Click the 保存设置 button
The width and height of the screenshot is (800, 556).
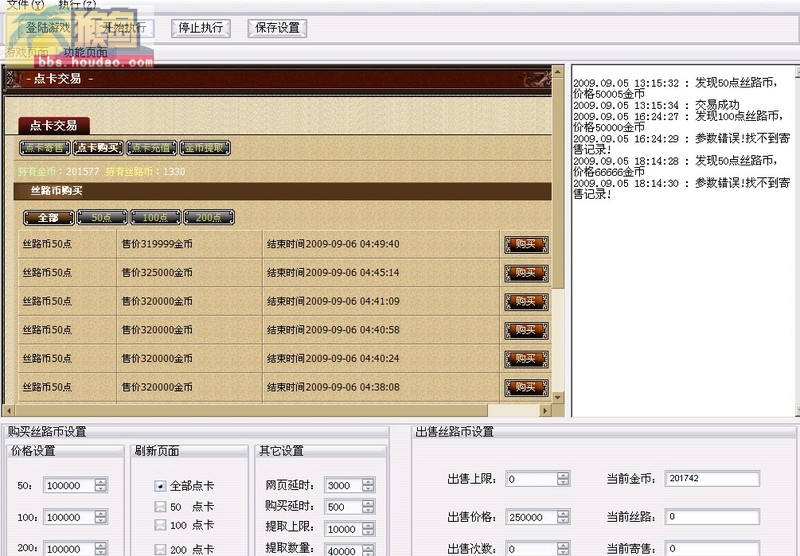tap(277, 28)
